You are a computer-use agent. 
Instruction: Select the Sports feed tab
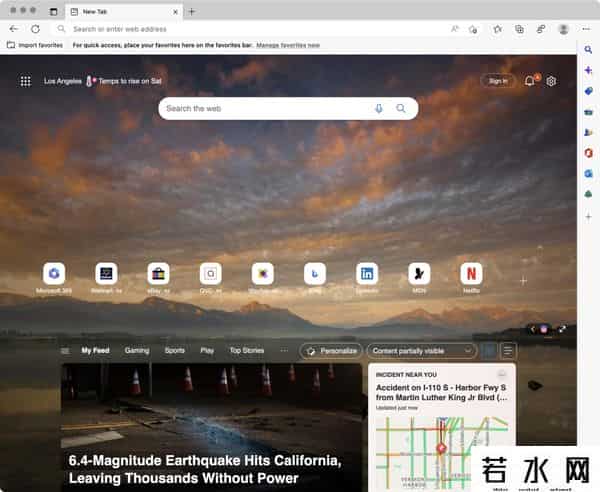point(174,350)
